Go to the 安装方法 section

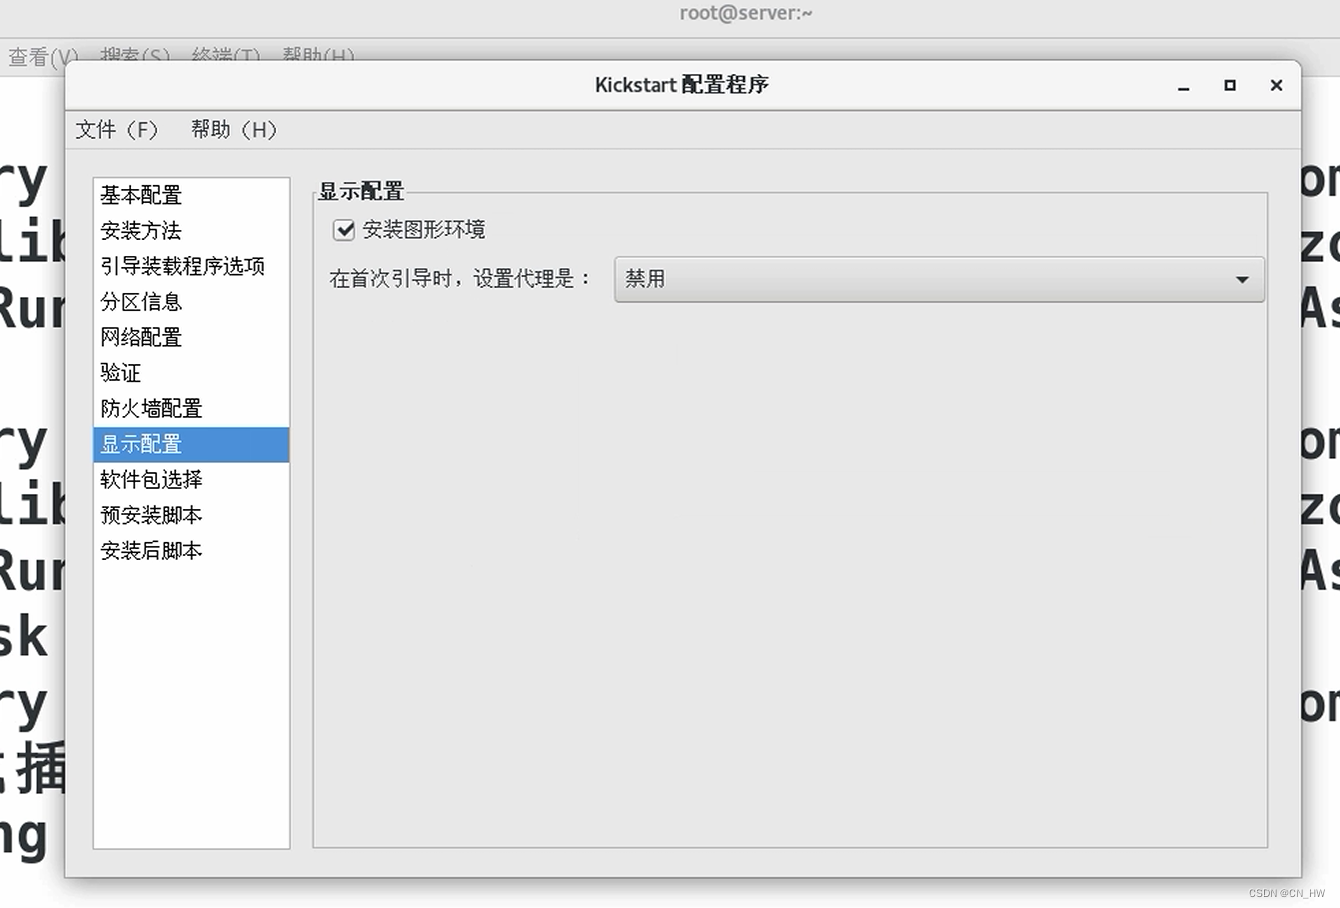point(191,231)
